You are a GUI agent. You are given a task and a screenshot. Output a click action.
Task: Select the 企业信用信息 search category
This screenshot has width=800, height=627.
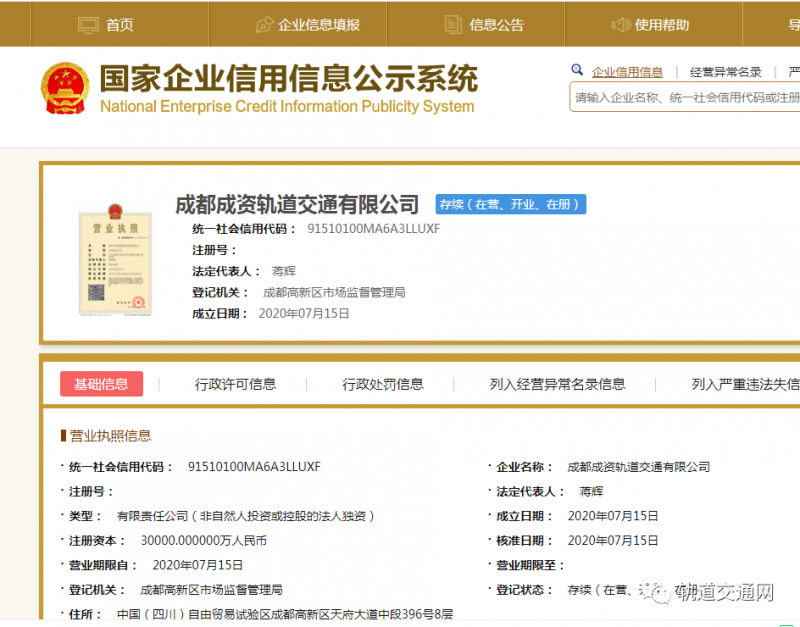tap(627, 72)
